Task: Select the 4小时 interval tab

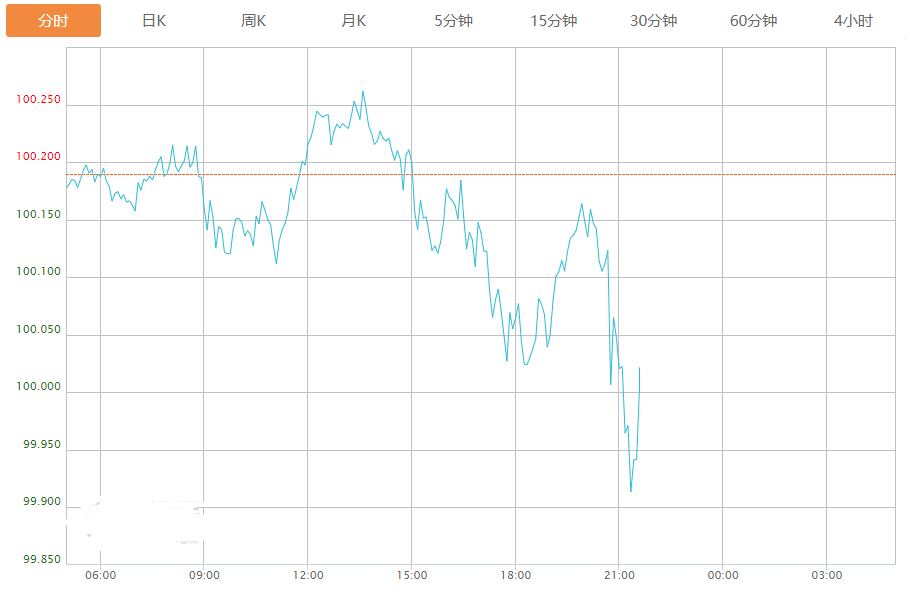Action: pos(853,21)
